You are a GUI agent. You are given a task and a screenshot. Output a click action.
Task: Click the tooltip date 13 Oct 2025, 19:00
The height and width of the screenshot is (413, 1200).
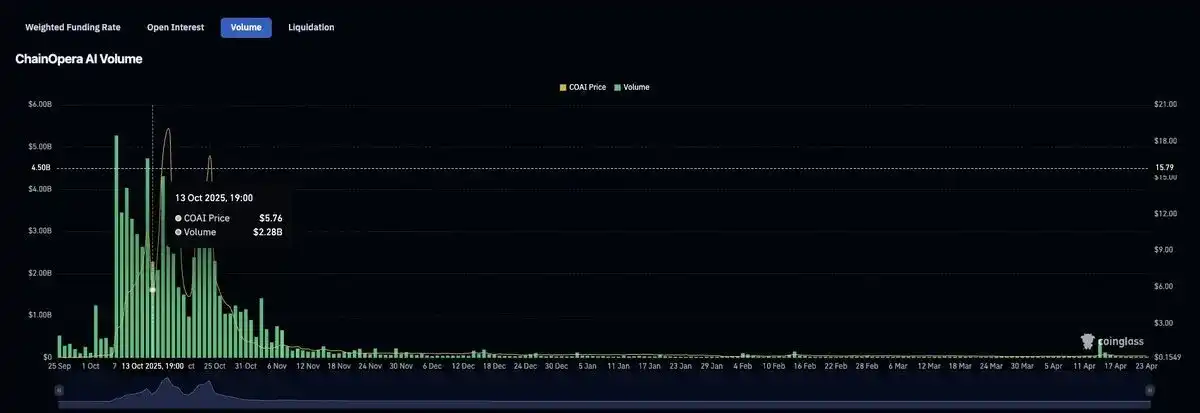tap(214, 198)
